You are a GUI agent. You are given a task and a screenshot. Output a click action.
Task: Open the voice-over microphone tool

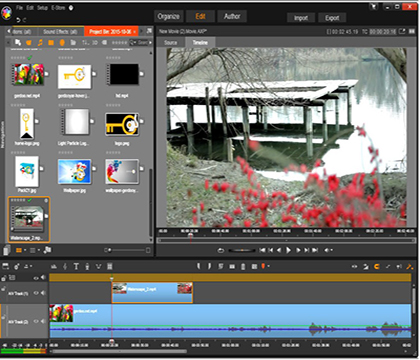pyautogui.click(x=87, y=266)
